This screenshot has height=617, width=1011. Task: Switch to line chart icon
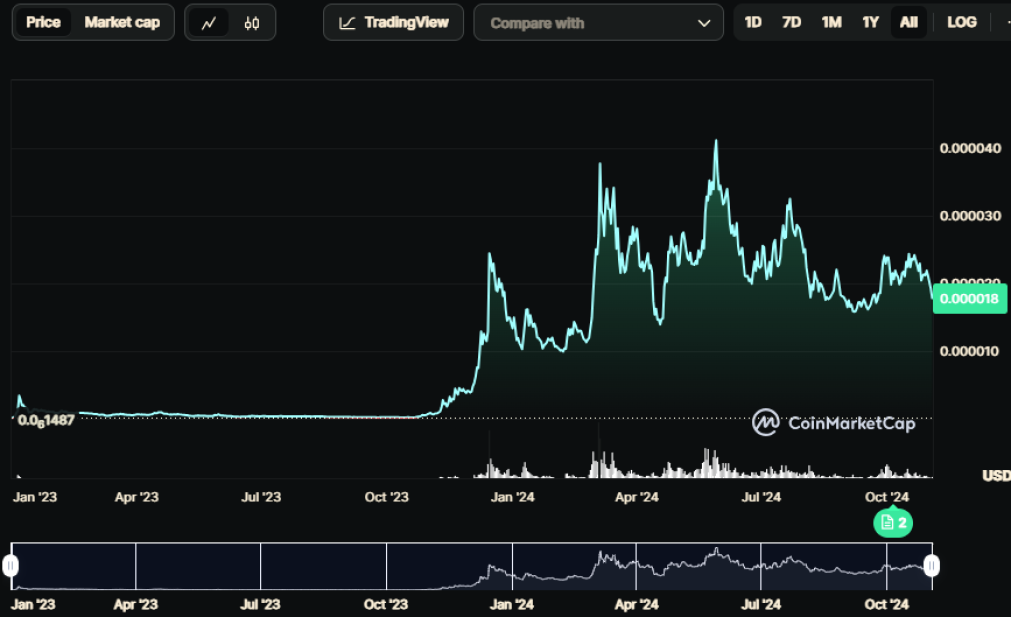coord(208,23)
